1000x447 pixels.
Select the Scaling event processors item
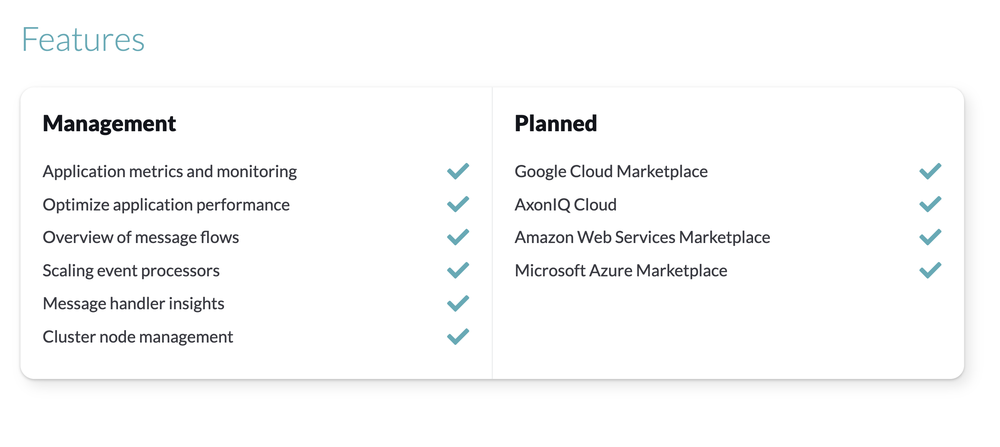tap(131, 270)
